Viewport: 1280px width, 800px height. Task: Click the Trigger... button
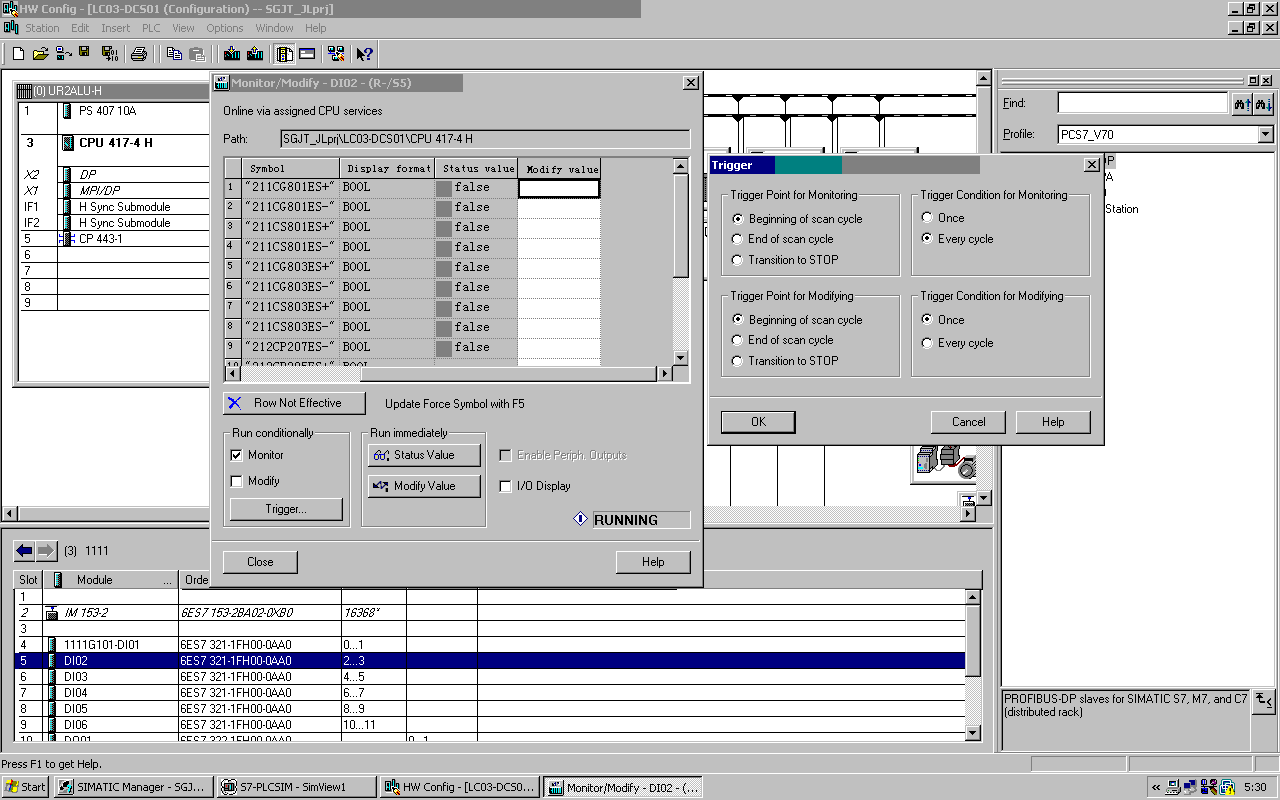pyautogui.click(x=286, y=509)
